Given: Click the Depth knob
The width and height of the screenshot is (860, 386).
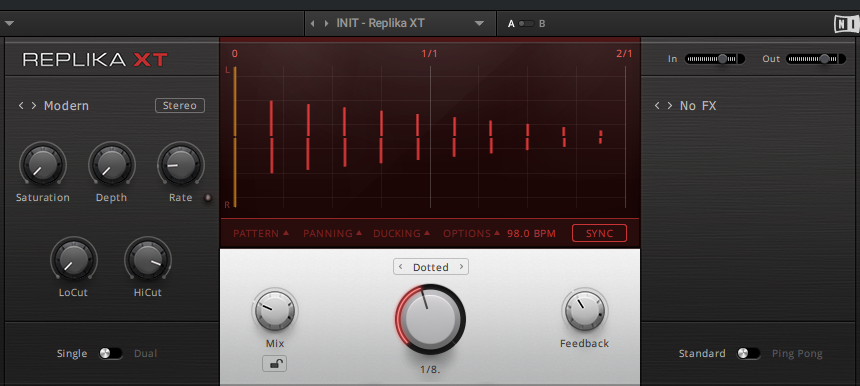Looking at the screenshot, I should 111,164.
